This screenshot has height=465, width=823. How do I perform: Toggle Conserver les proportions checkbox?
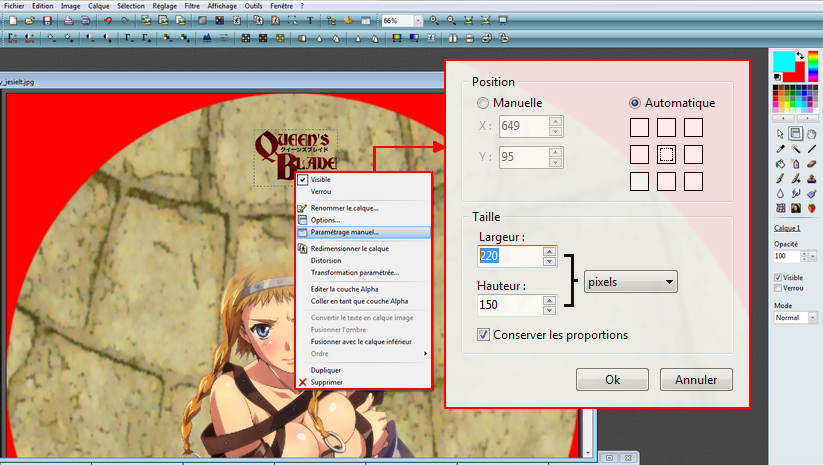point(483,334)
